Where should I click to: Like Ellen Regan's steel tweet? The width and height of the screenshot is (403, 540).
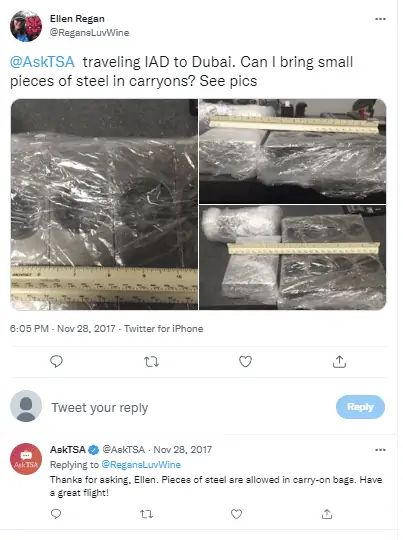coord(245,362)
